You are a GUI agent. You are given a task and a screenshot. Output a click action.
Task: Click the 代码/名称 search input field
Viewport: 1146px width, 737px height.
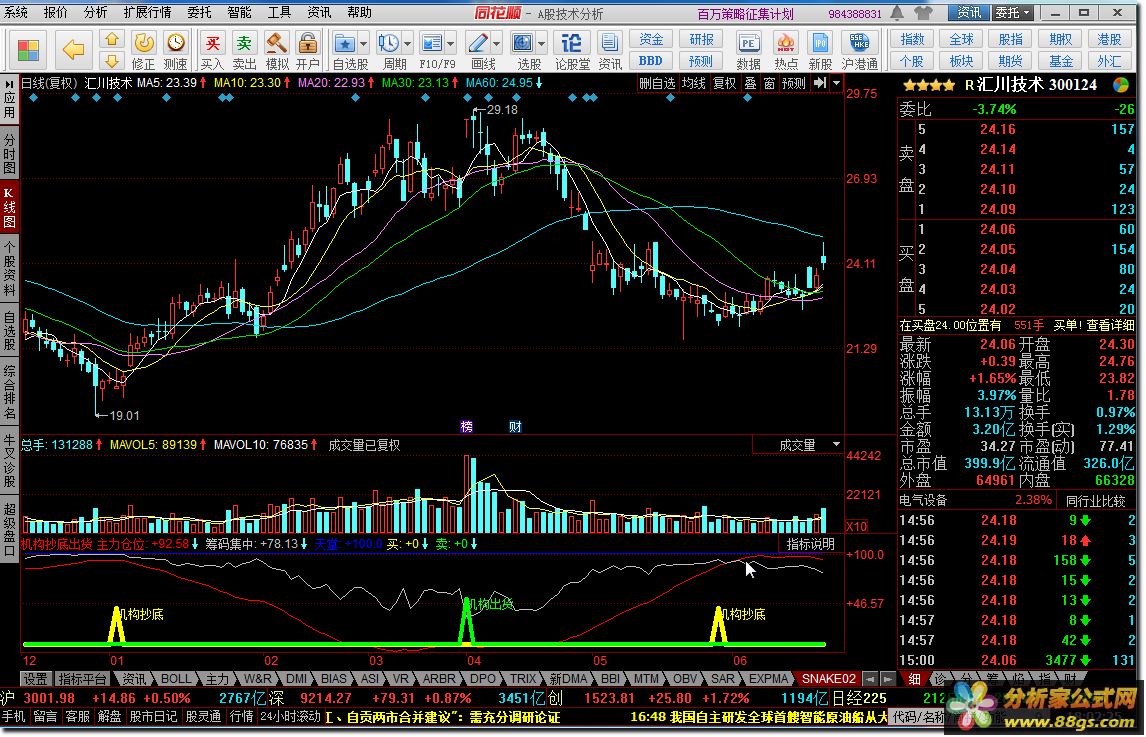click(921, 717)
